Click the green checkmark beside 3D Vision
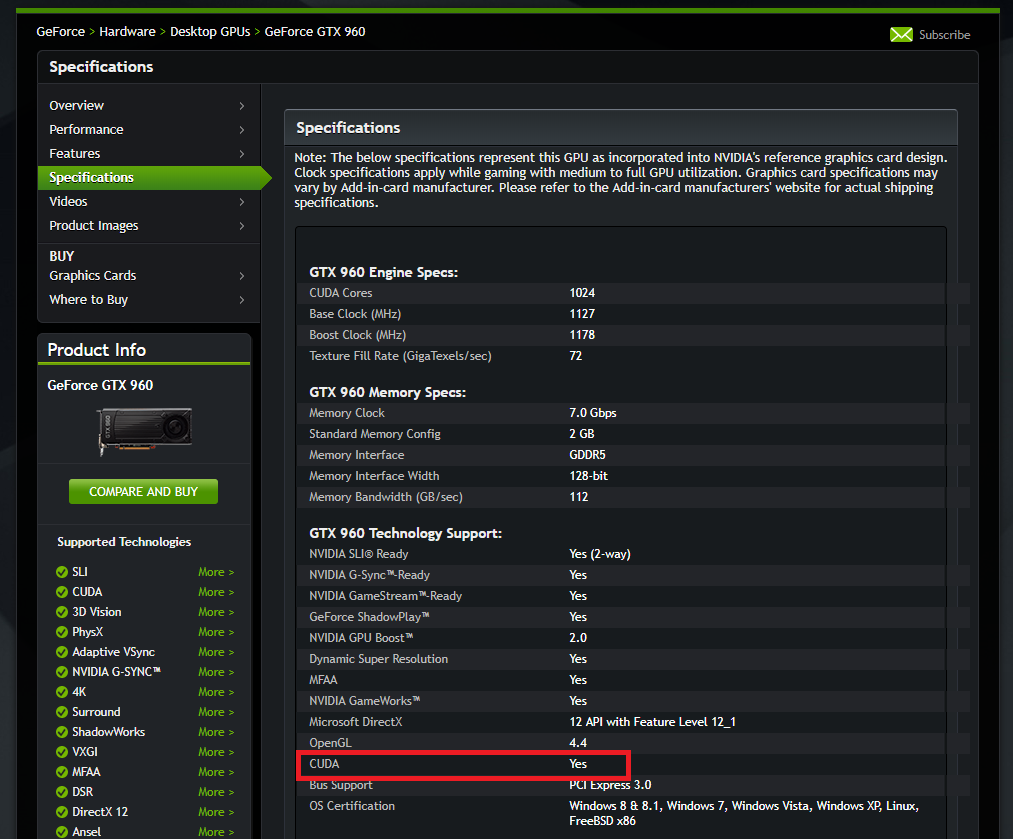Screen dimensions: 1013x839 (x=62, y=612)
